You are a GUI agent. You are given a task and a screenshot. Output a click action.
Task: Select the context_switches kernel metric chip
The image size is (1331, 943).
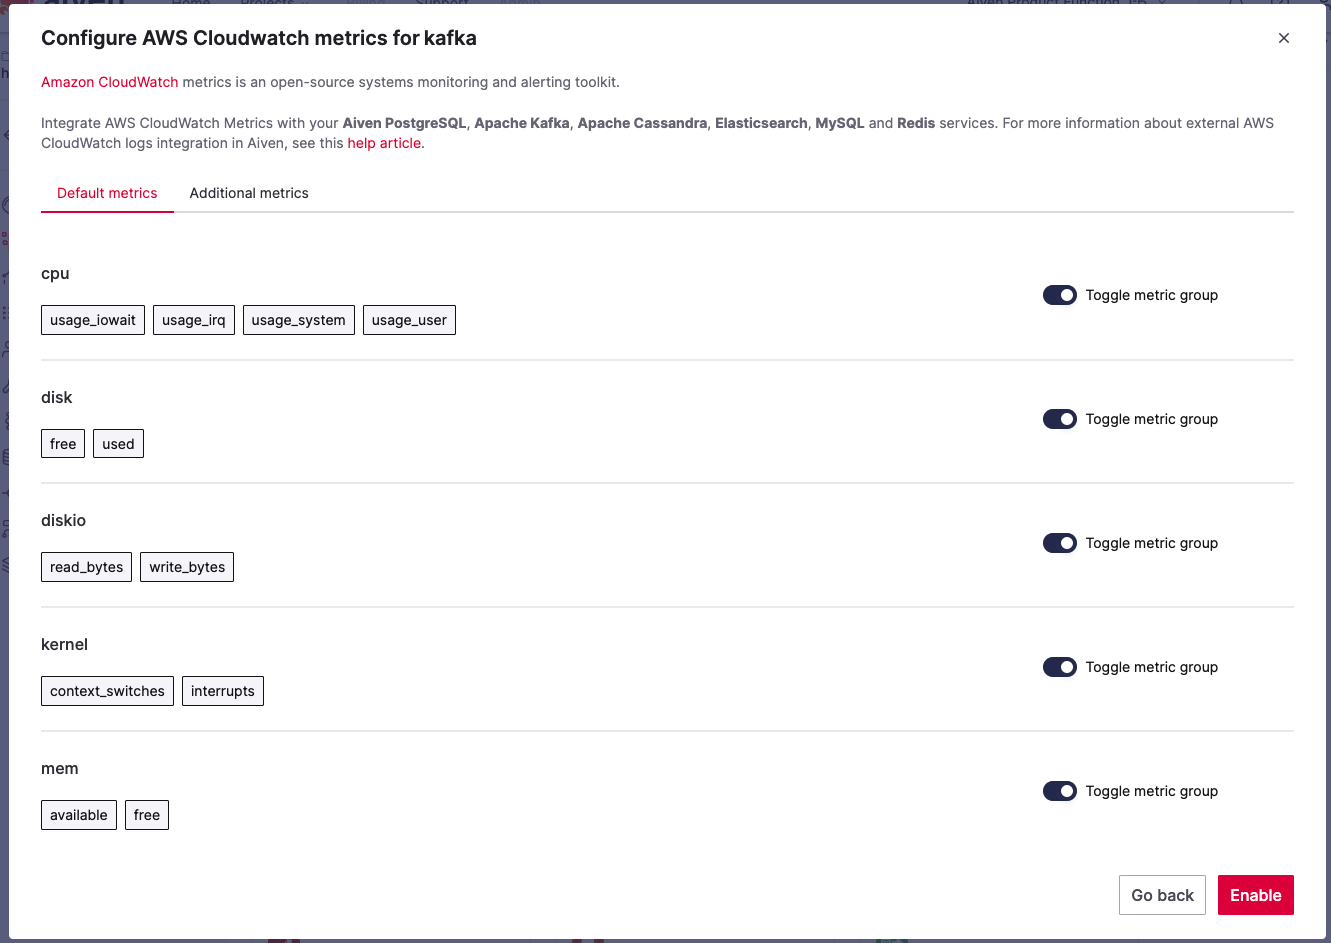pos(107,690)
